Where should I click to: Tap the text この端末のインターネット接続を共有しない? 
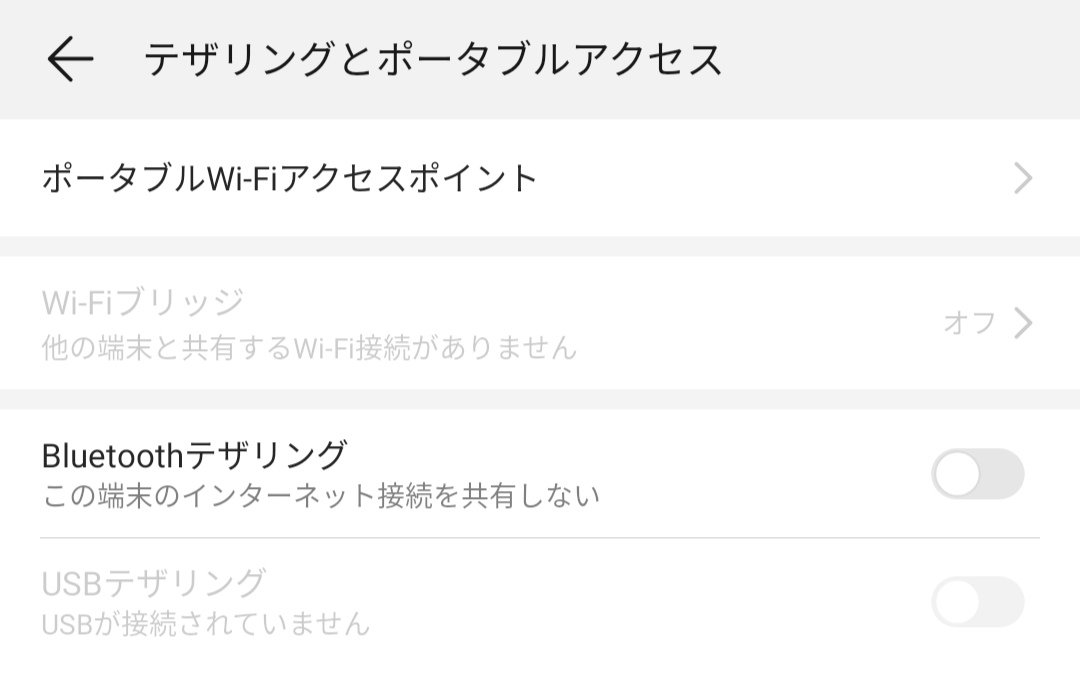tap(321, 495)
